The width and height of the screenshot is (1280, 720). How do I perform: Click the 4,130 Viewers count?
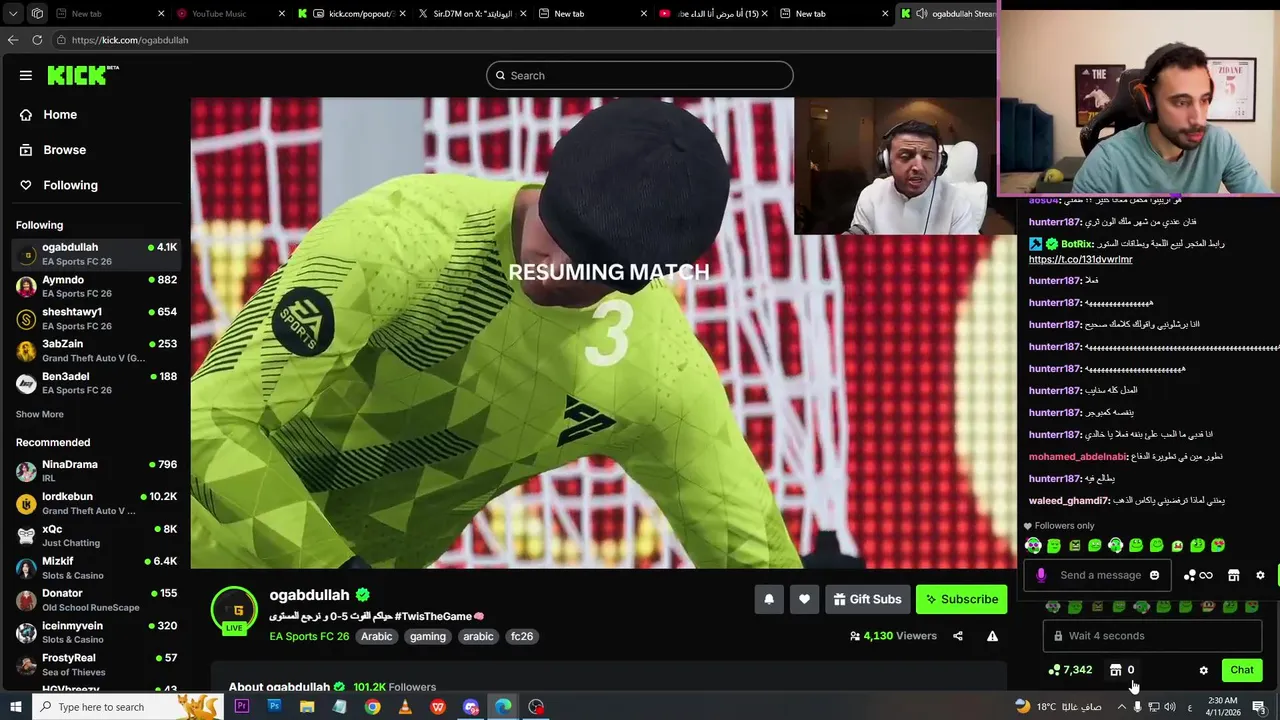[893, 636]
